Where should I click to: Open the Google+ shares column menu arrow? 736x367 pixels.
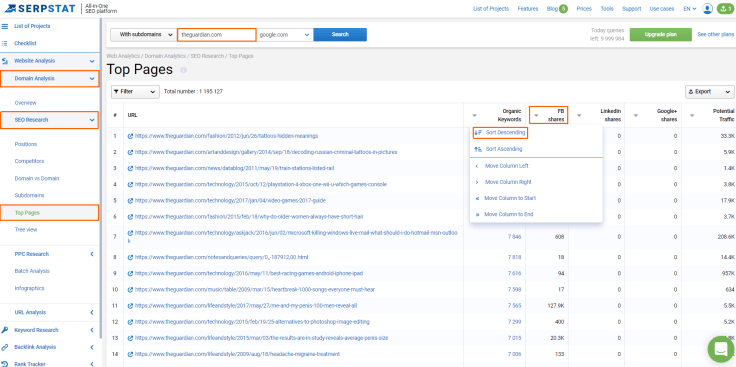(636, 115)
